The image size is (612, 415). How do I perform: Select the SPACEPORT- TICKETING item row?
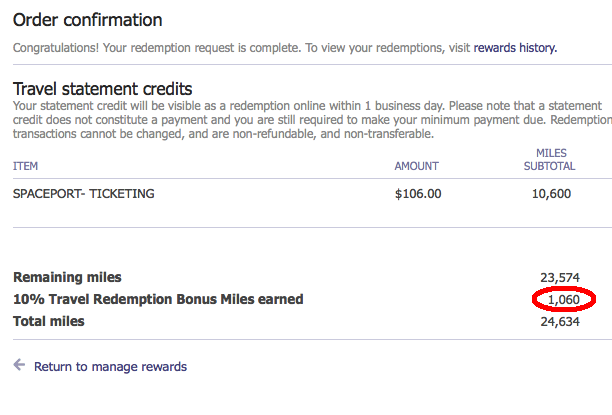[312, 194]
